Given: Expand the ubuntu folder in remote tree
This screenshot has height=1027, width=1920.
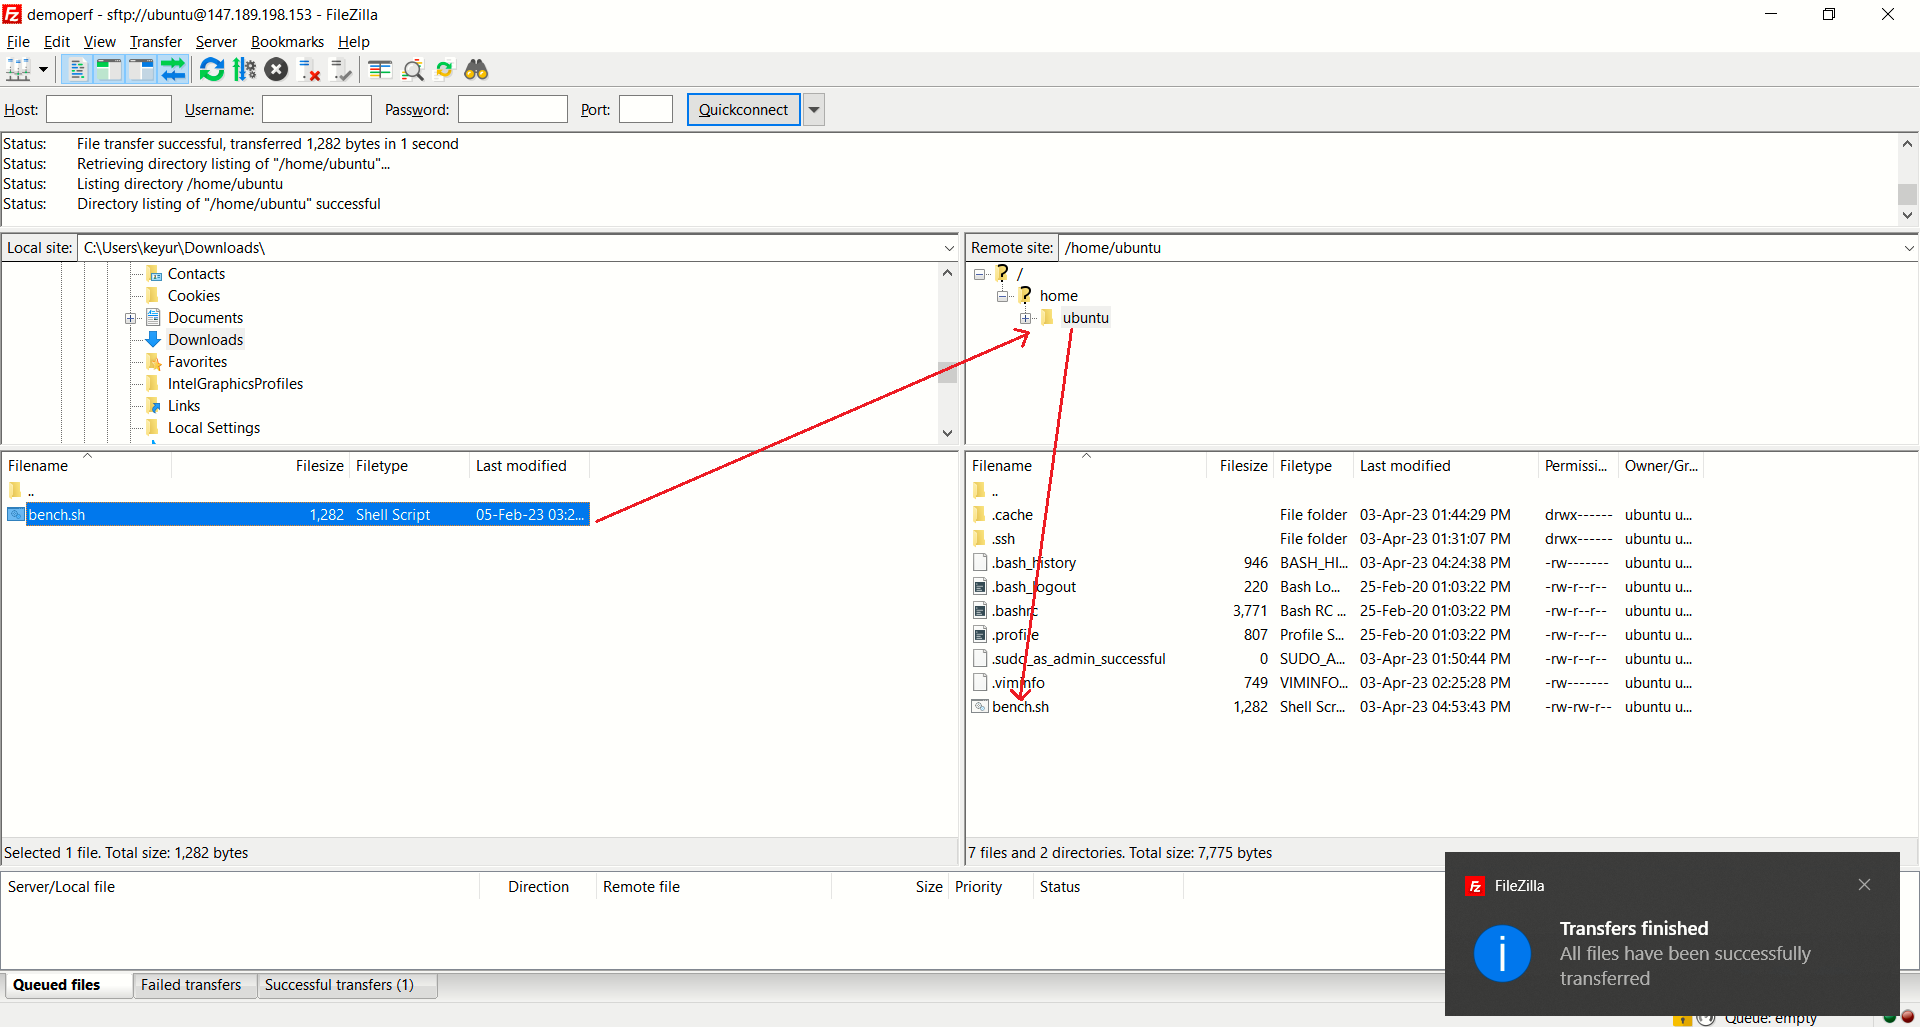Looking at the screenshot, I should tap(1026, 318).
